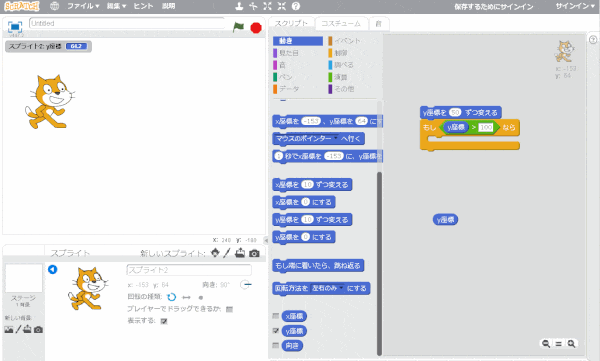The height and width of the screenshot is (361, 600).
Task: Open the ファイル menu
Action: tap(83, 6)
